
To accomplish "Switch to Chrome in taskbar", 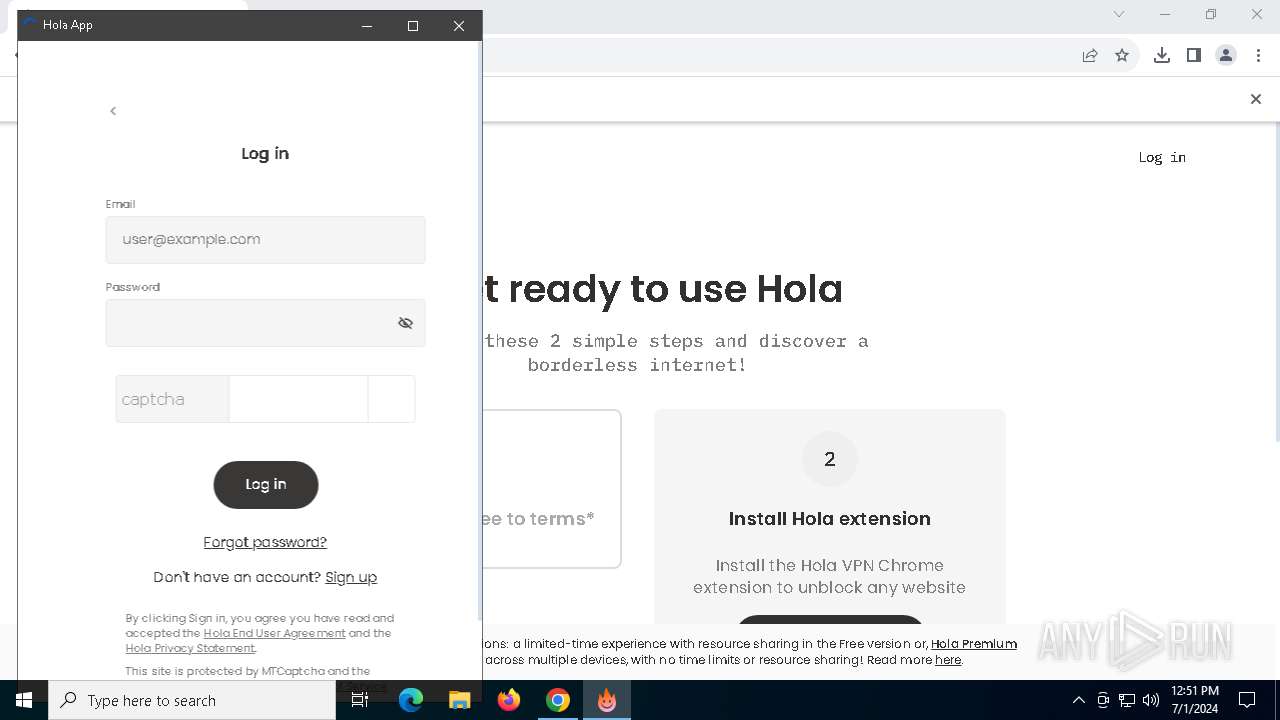I will click(x=558, y=700).
